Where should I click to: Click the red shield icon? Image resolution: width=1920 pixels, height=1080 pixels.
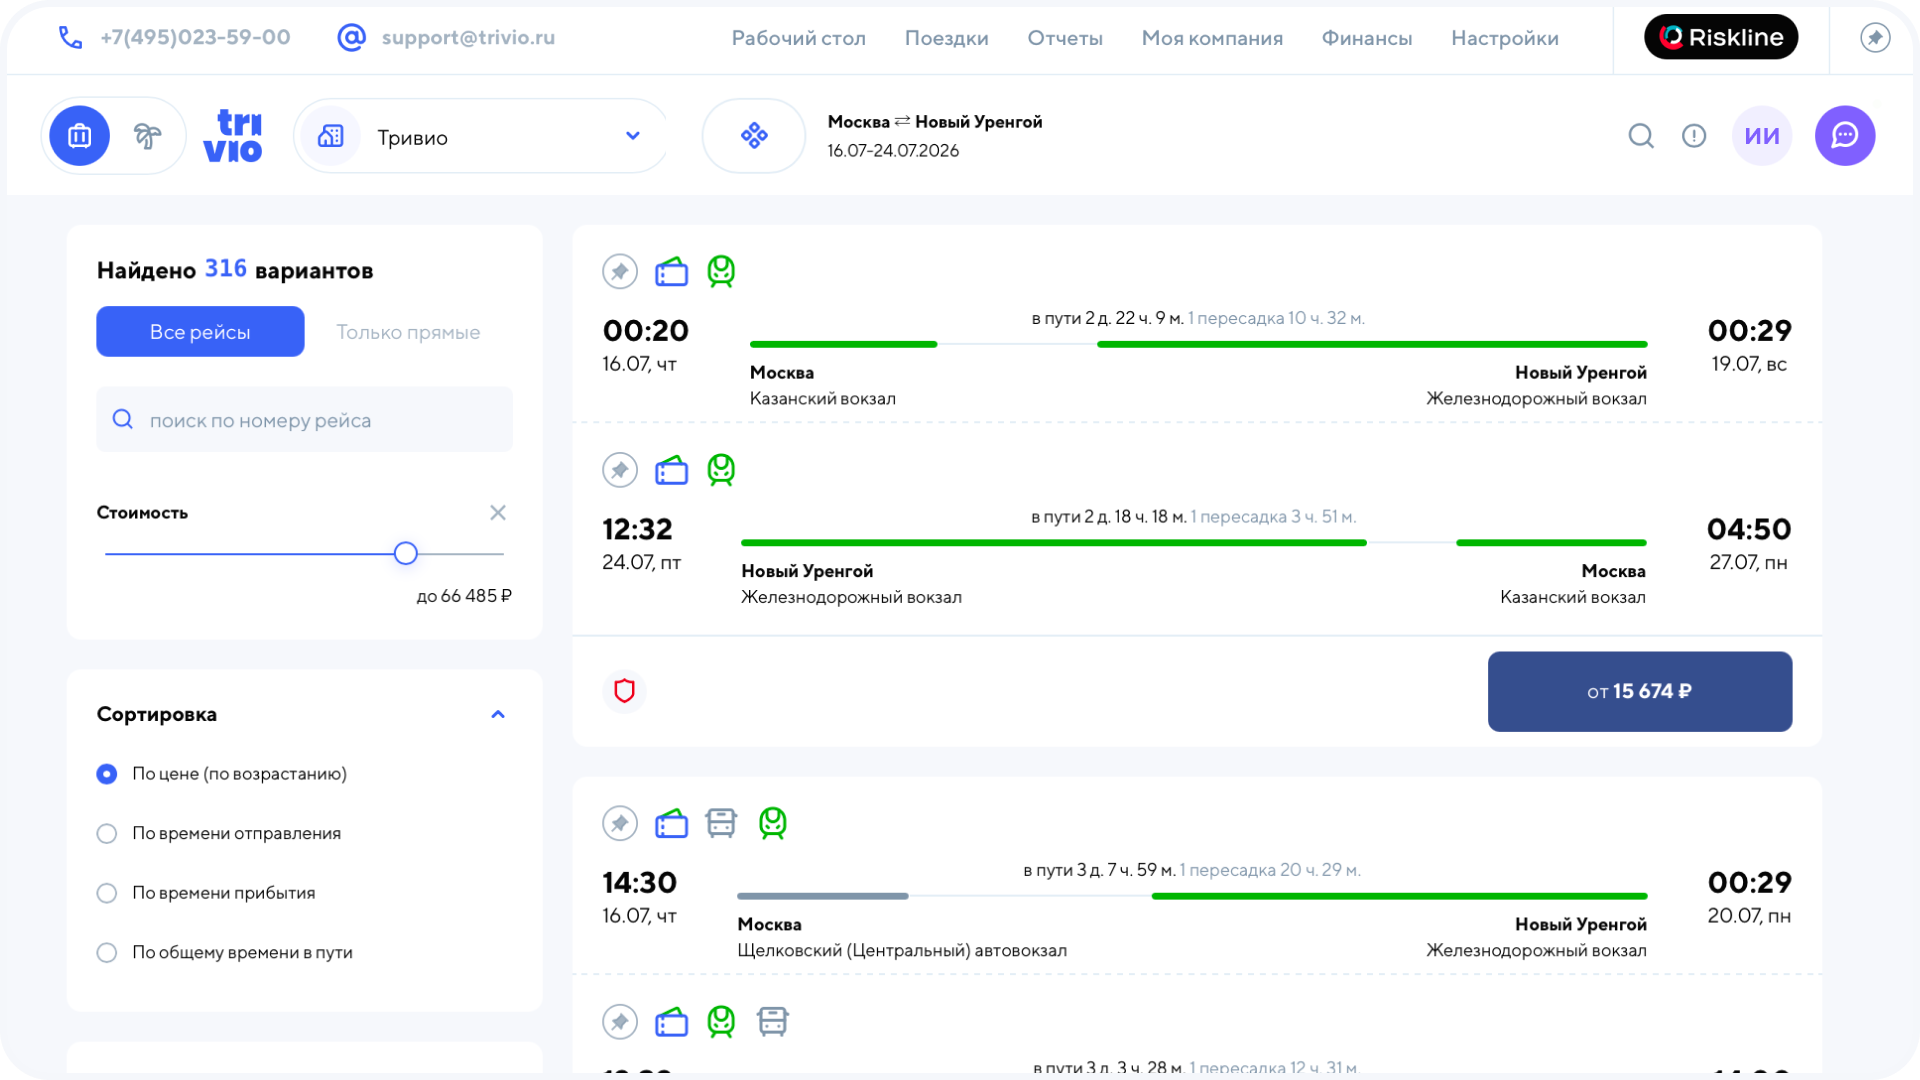[624, 691]
